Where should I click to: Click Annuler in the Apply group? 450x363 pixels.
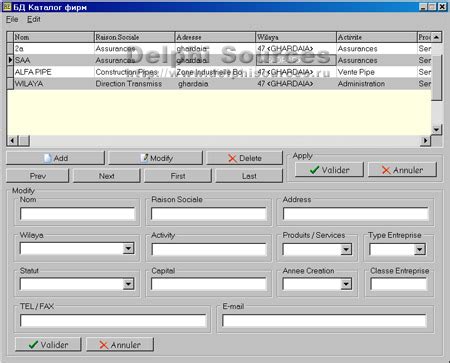[402, 170]
